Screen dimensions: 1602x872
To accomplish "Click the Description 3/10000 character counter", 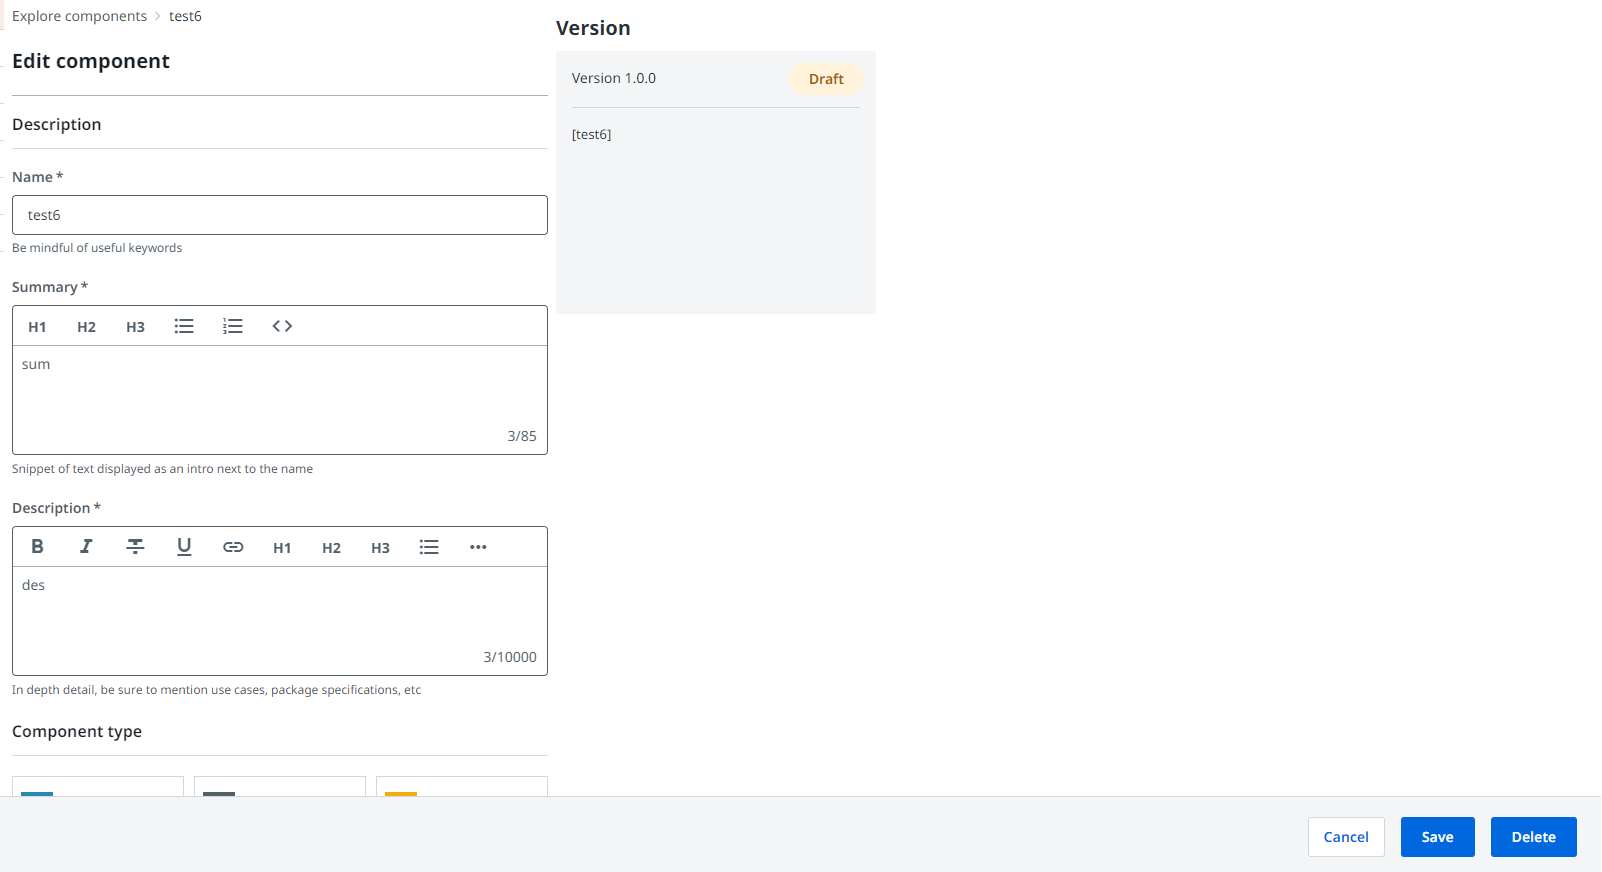I will click(510, 657).
